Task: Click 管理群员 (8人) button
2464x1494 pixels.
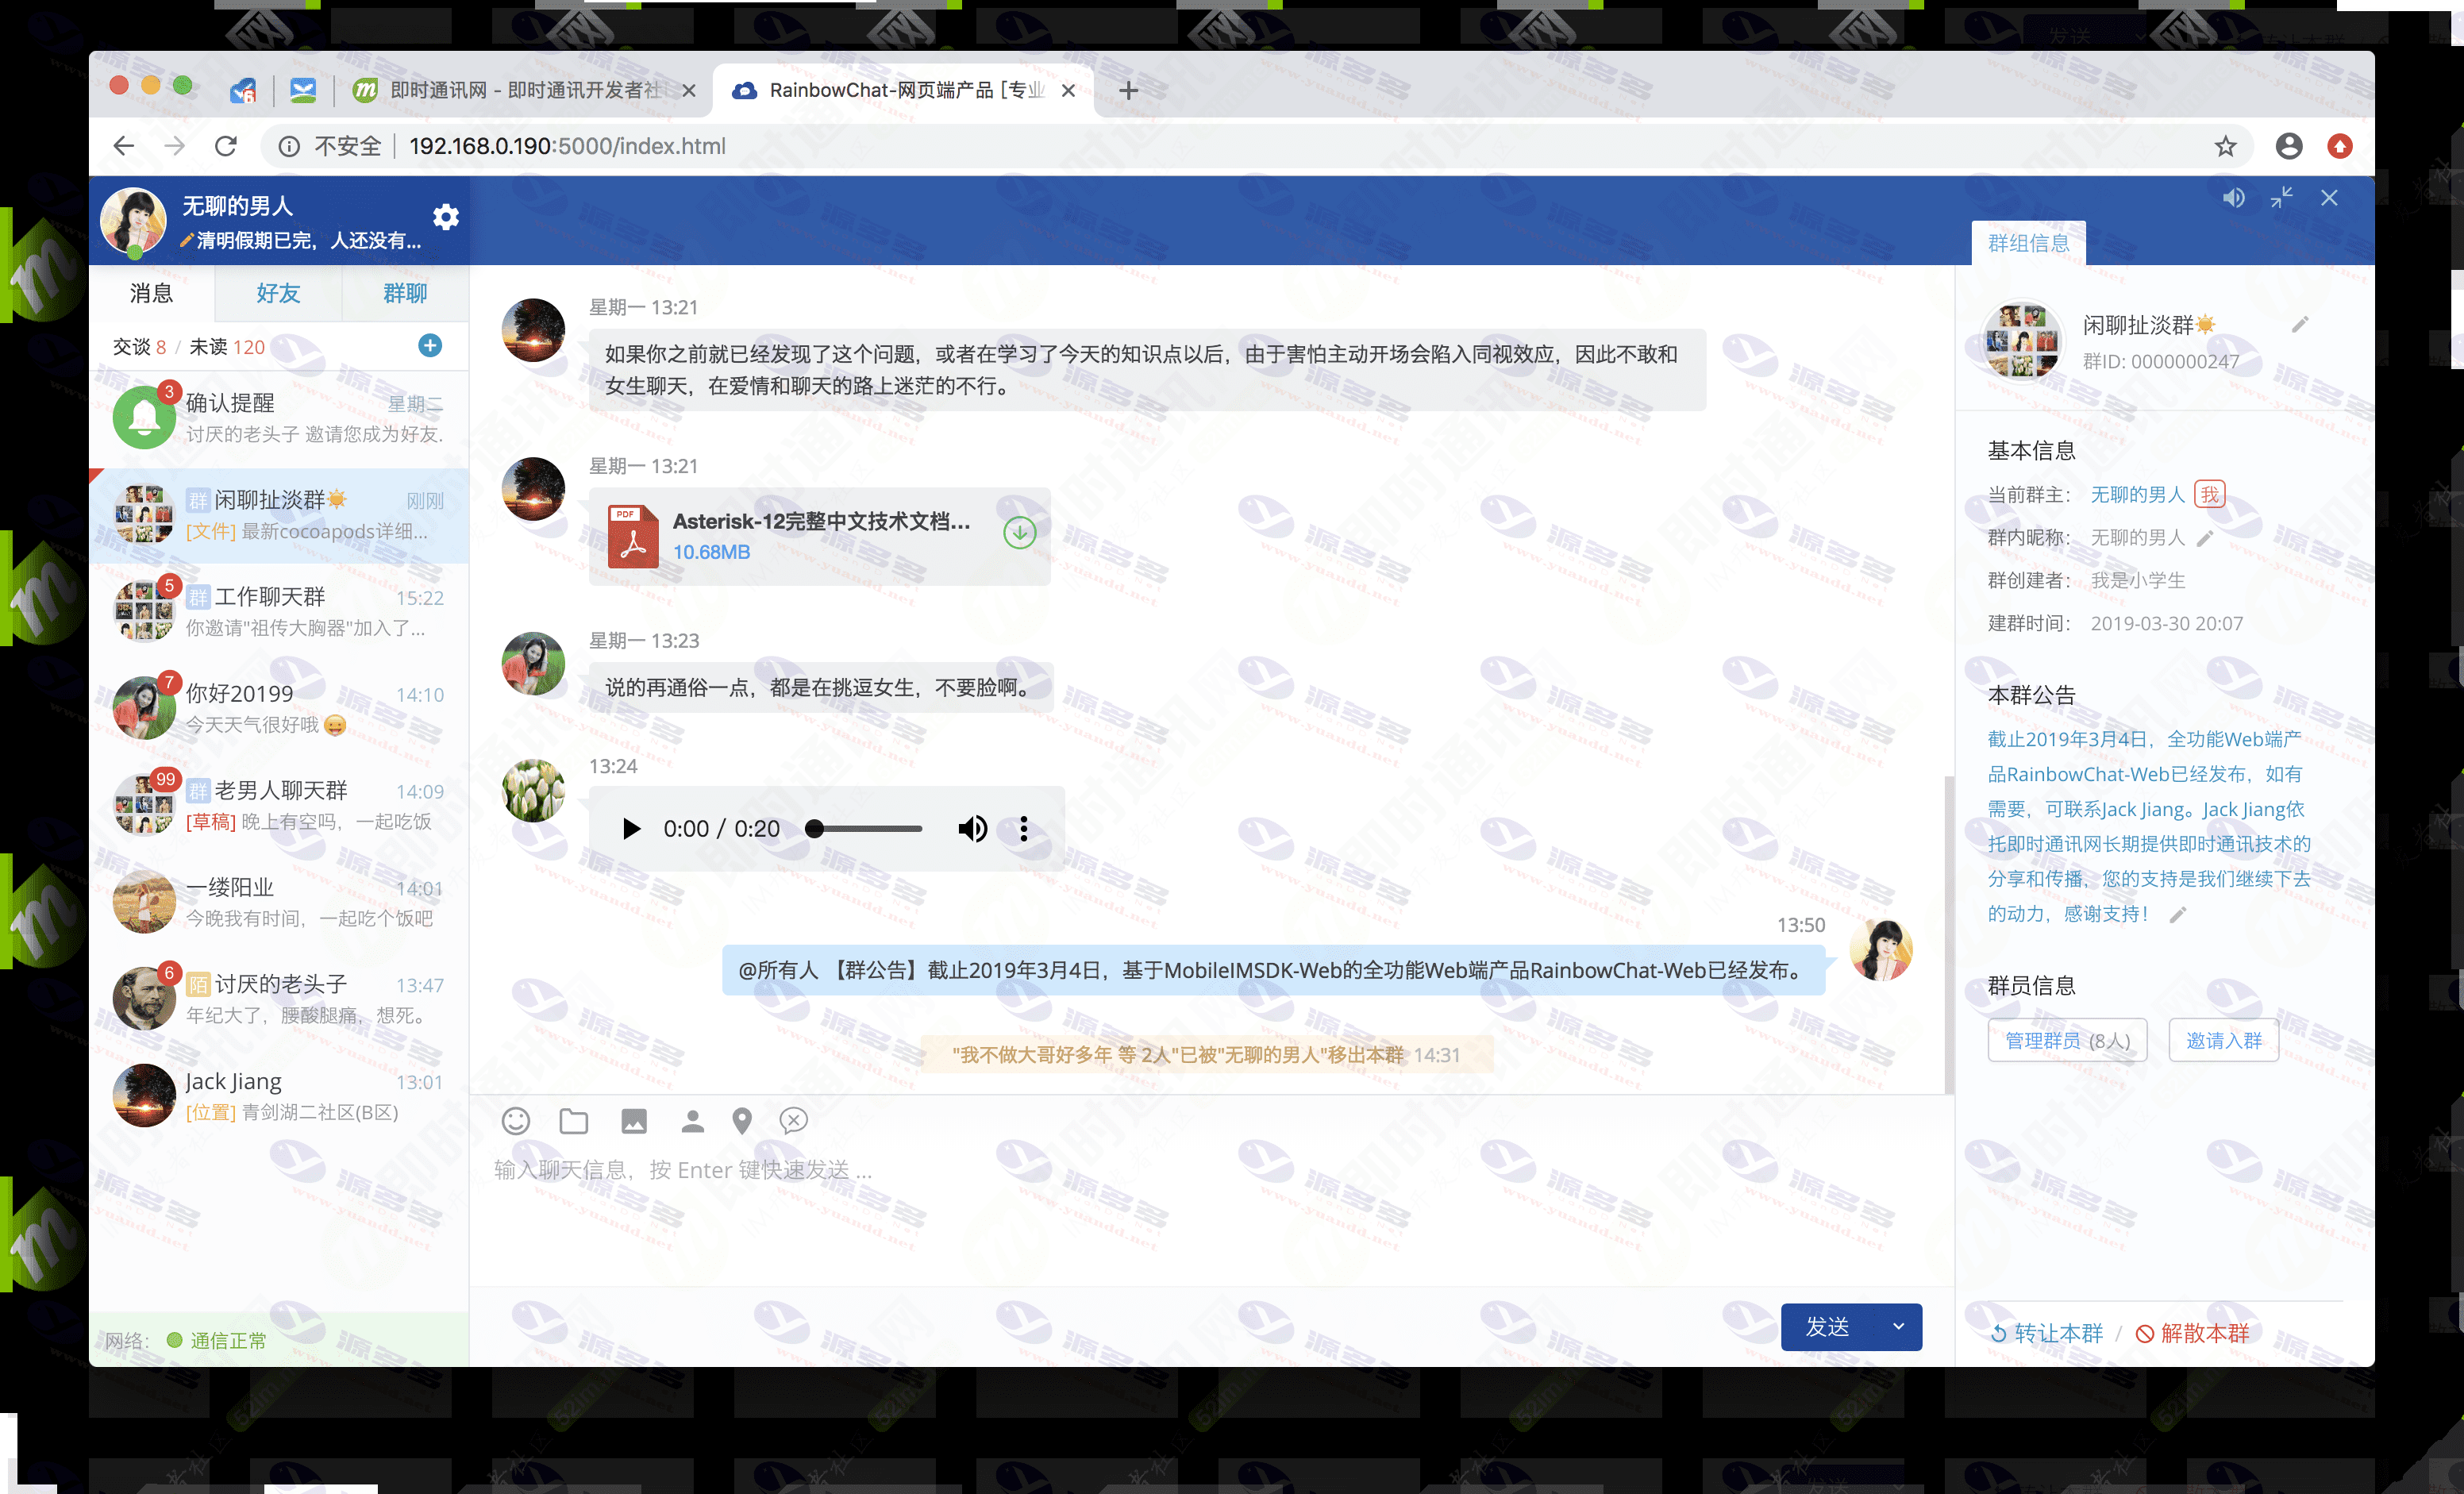Action: (x=2067, y=1040)
